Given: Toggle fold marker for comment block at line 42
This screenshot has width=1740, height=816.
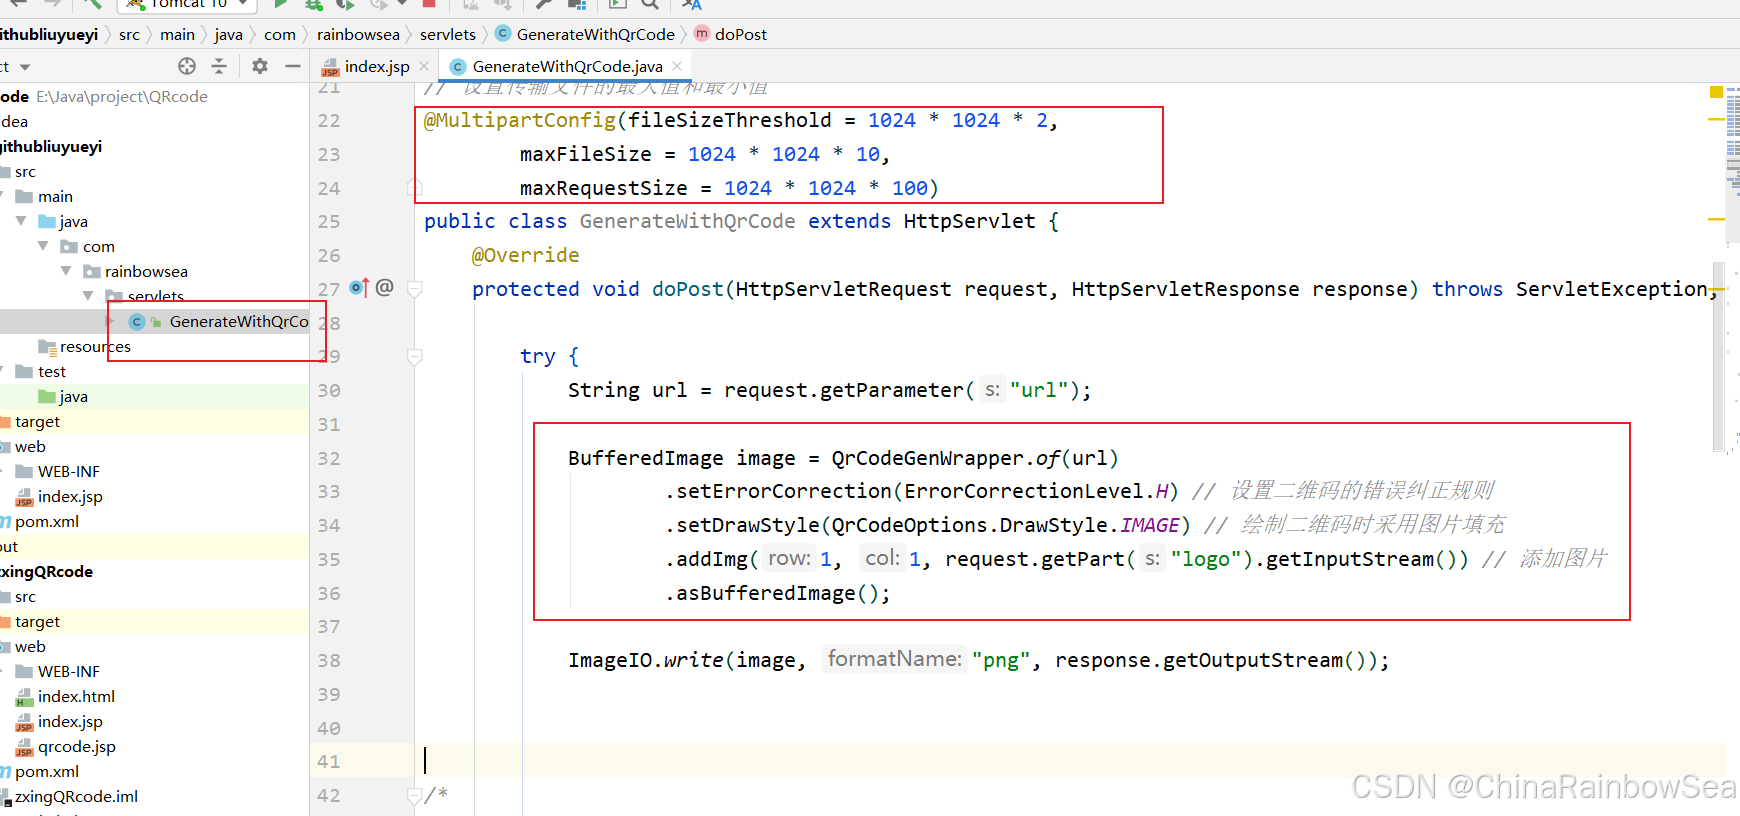Looking at the screenshot, I should click(415, 796).
